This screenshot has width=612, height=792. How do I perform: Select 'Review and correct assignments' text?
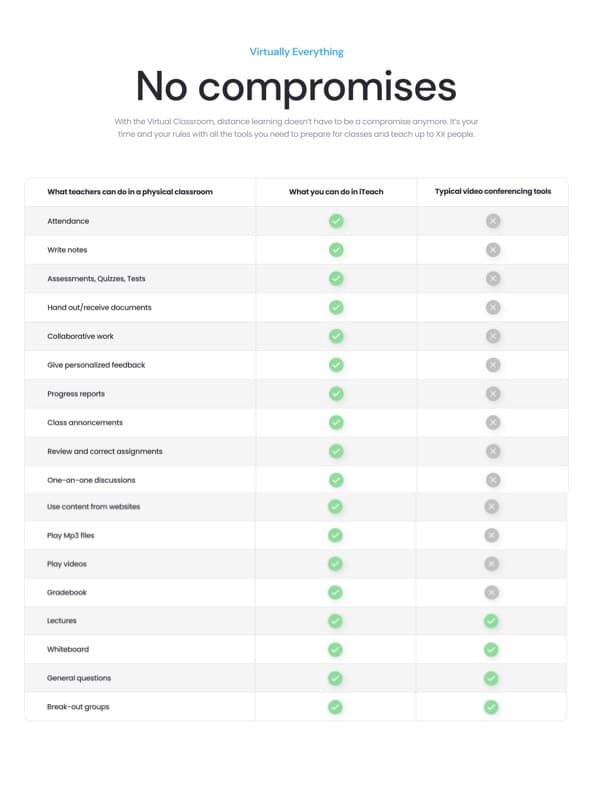(x=104, y=451)
